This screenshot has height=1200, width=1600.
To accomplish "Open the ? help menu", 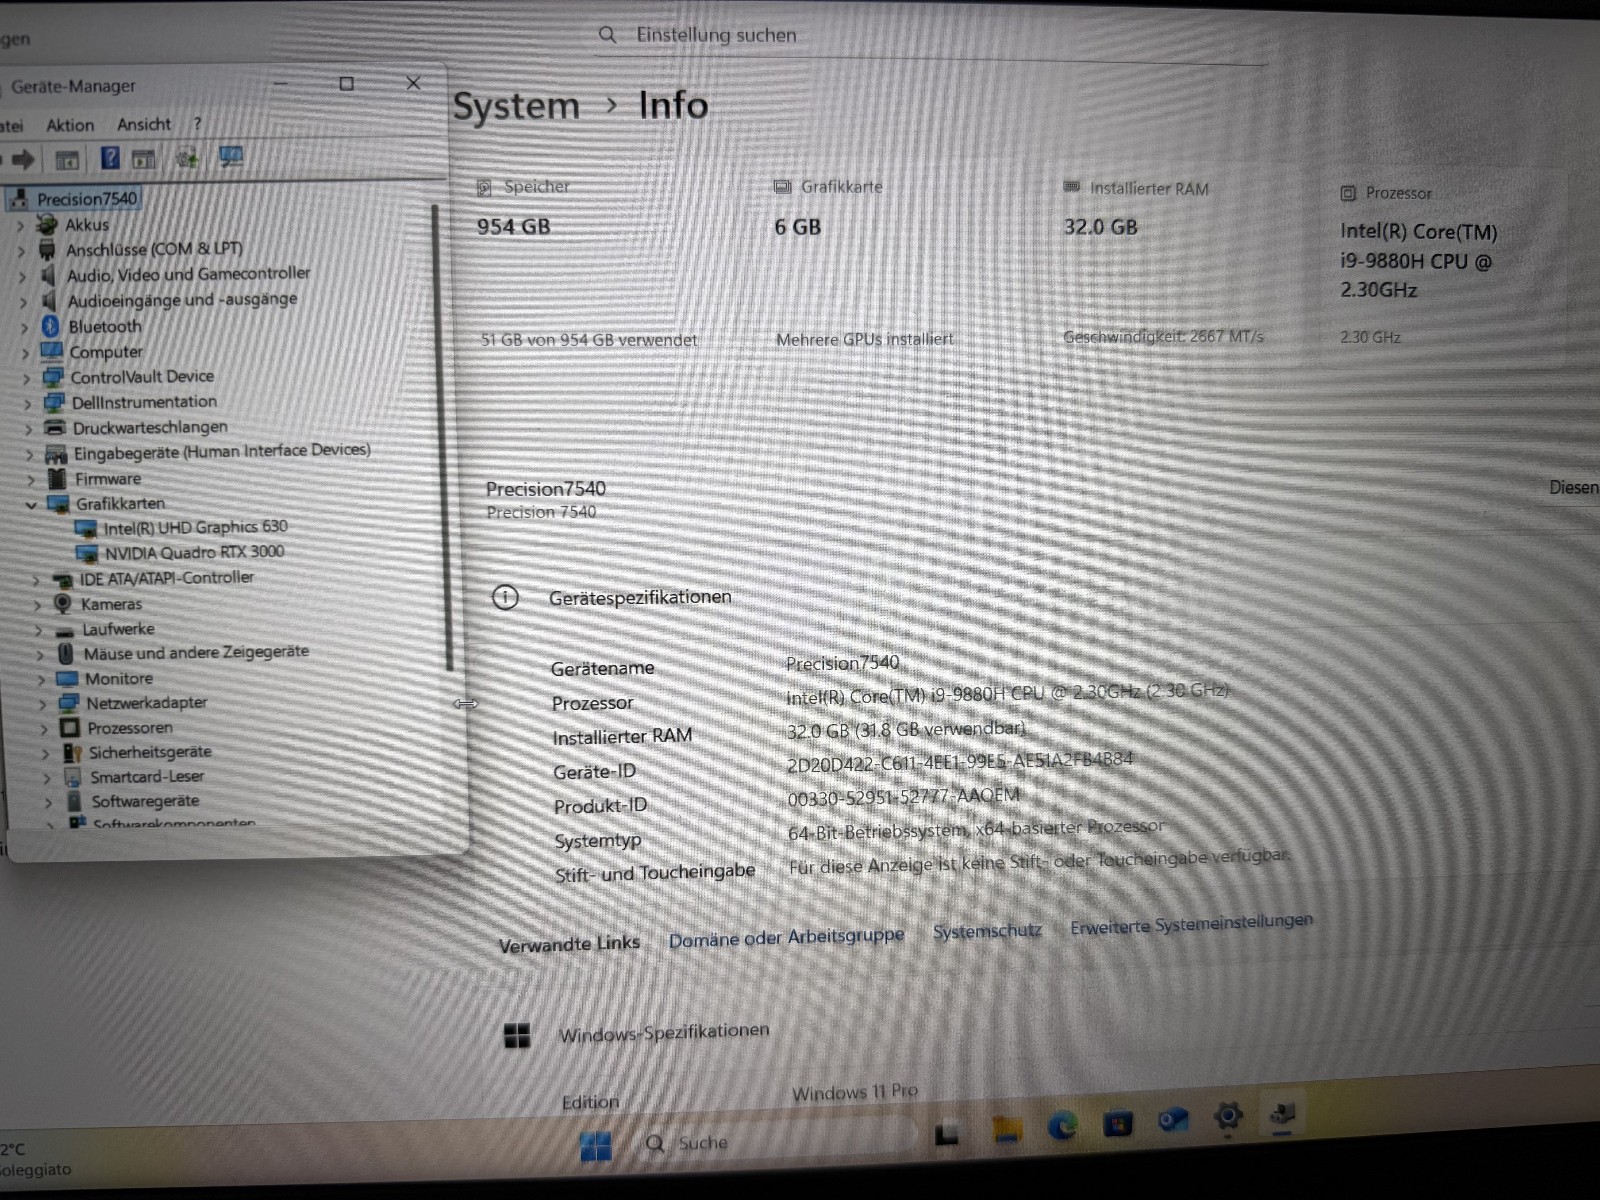I will tap(197, 123).
